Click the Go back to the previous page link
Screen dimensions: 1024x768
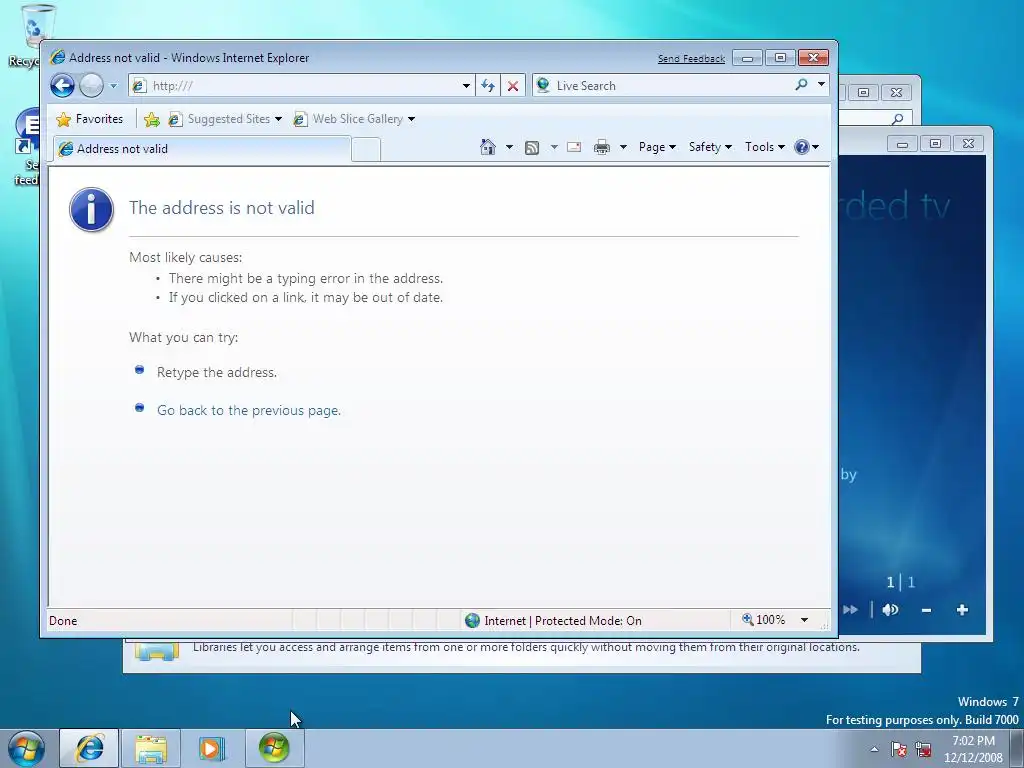point(249,410)
